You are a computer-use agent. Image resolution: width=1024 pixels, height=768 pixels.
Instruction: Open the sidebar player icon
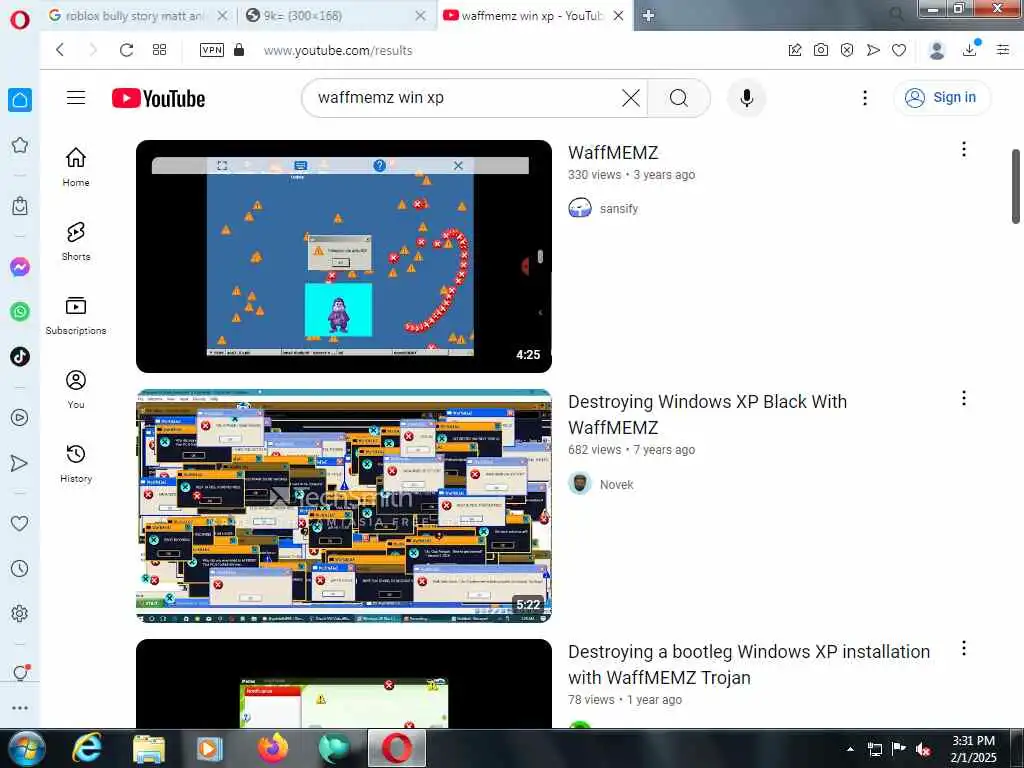20,417
